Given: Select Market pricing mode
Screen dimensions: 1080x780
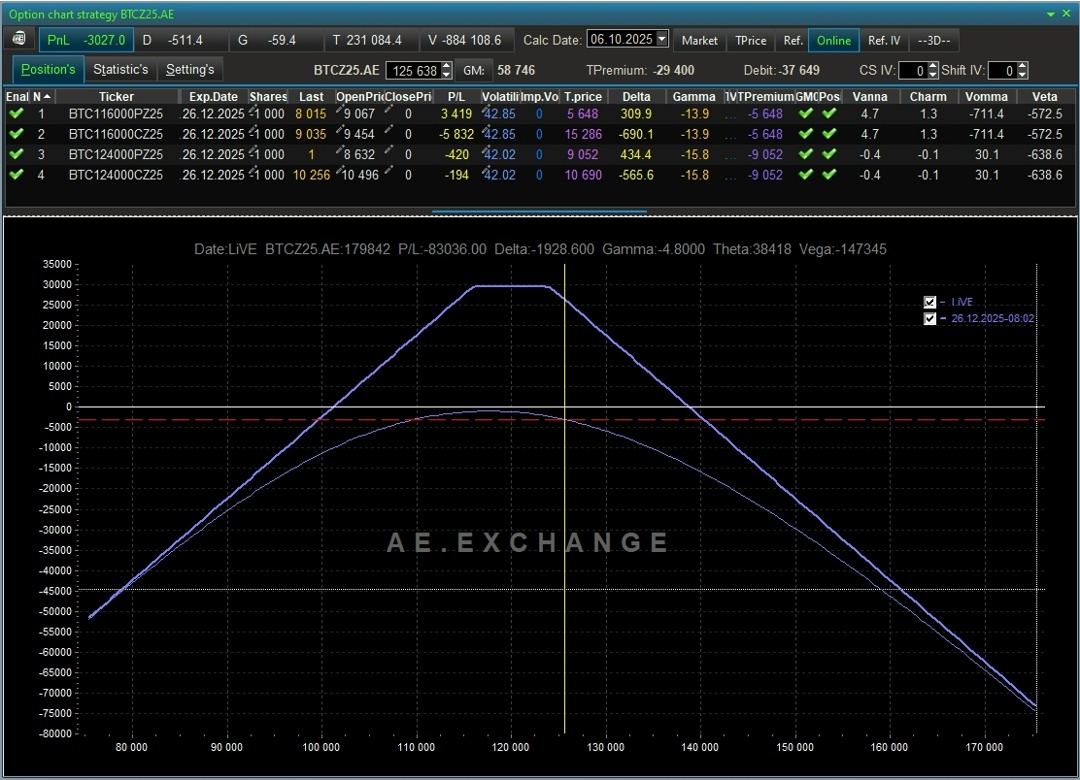Looking at the screenshot, I should point(700,40).
